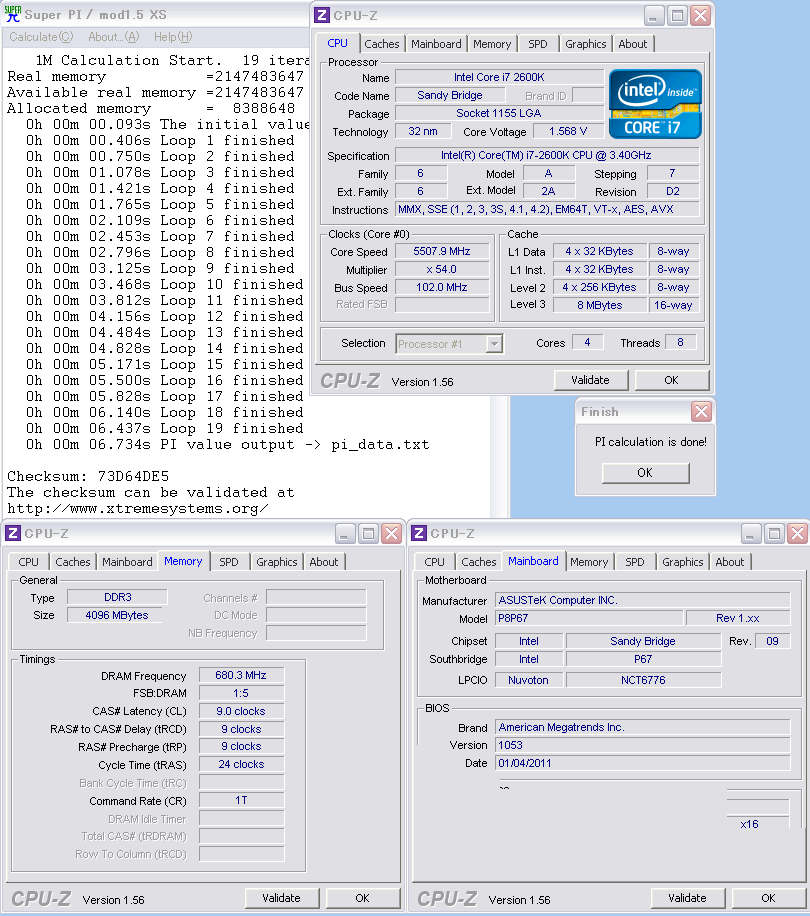Open the Help menu in Super PI
810x916 pixels.
pos(173,37)
